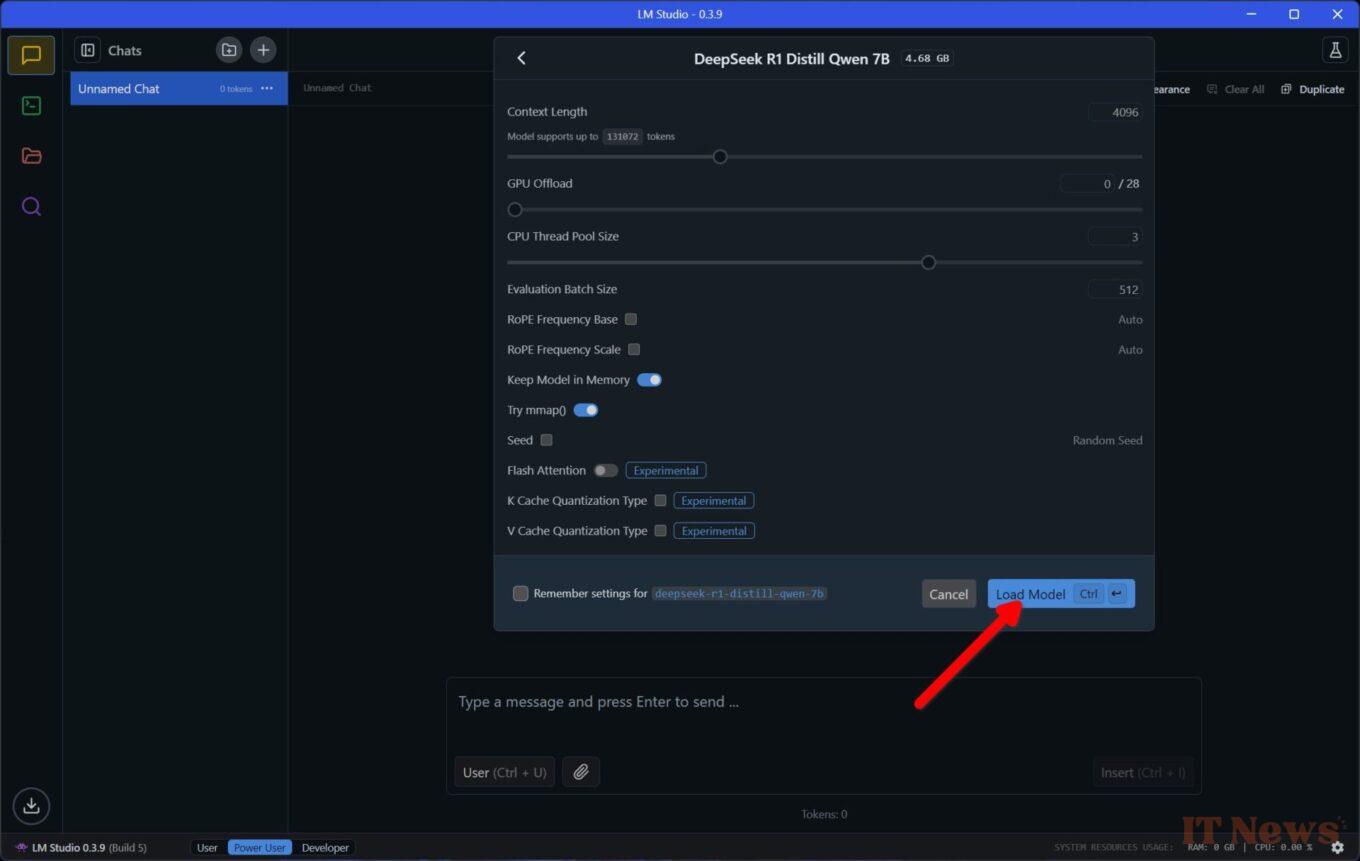The width and height of the screenshot is (1360, 861).
Task: Enable the RoPE Frequency Base checkbox
Action: (631, 319)
